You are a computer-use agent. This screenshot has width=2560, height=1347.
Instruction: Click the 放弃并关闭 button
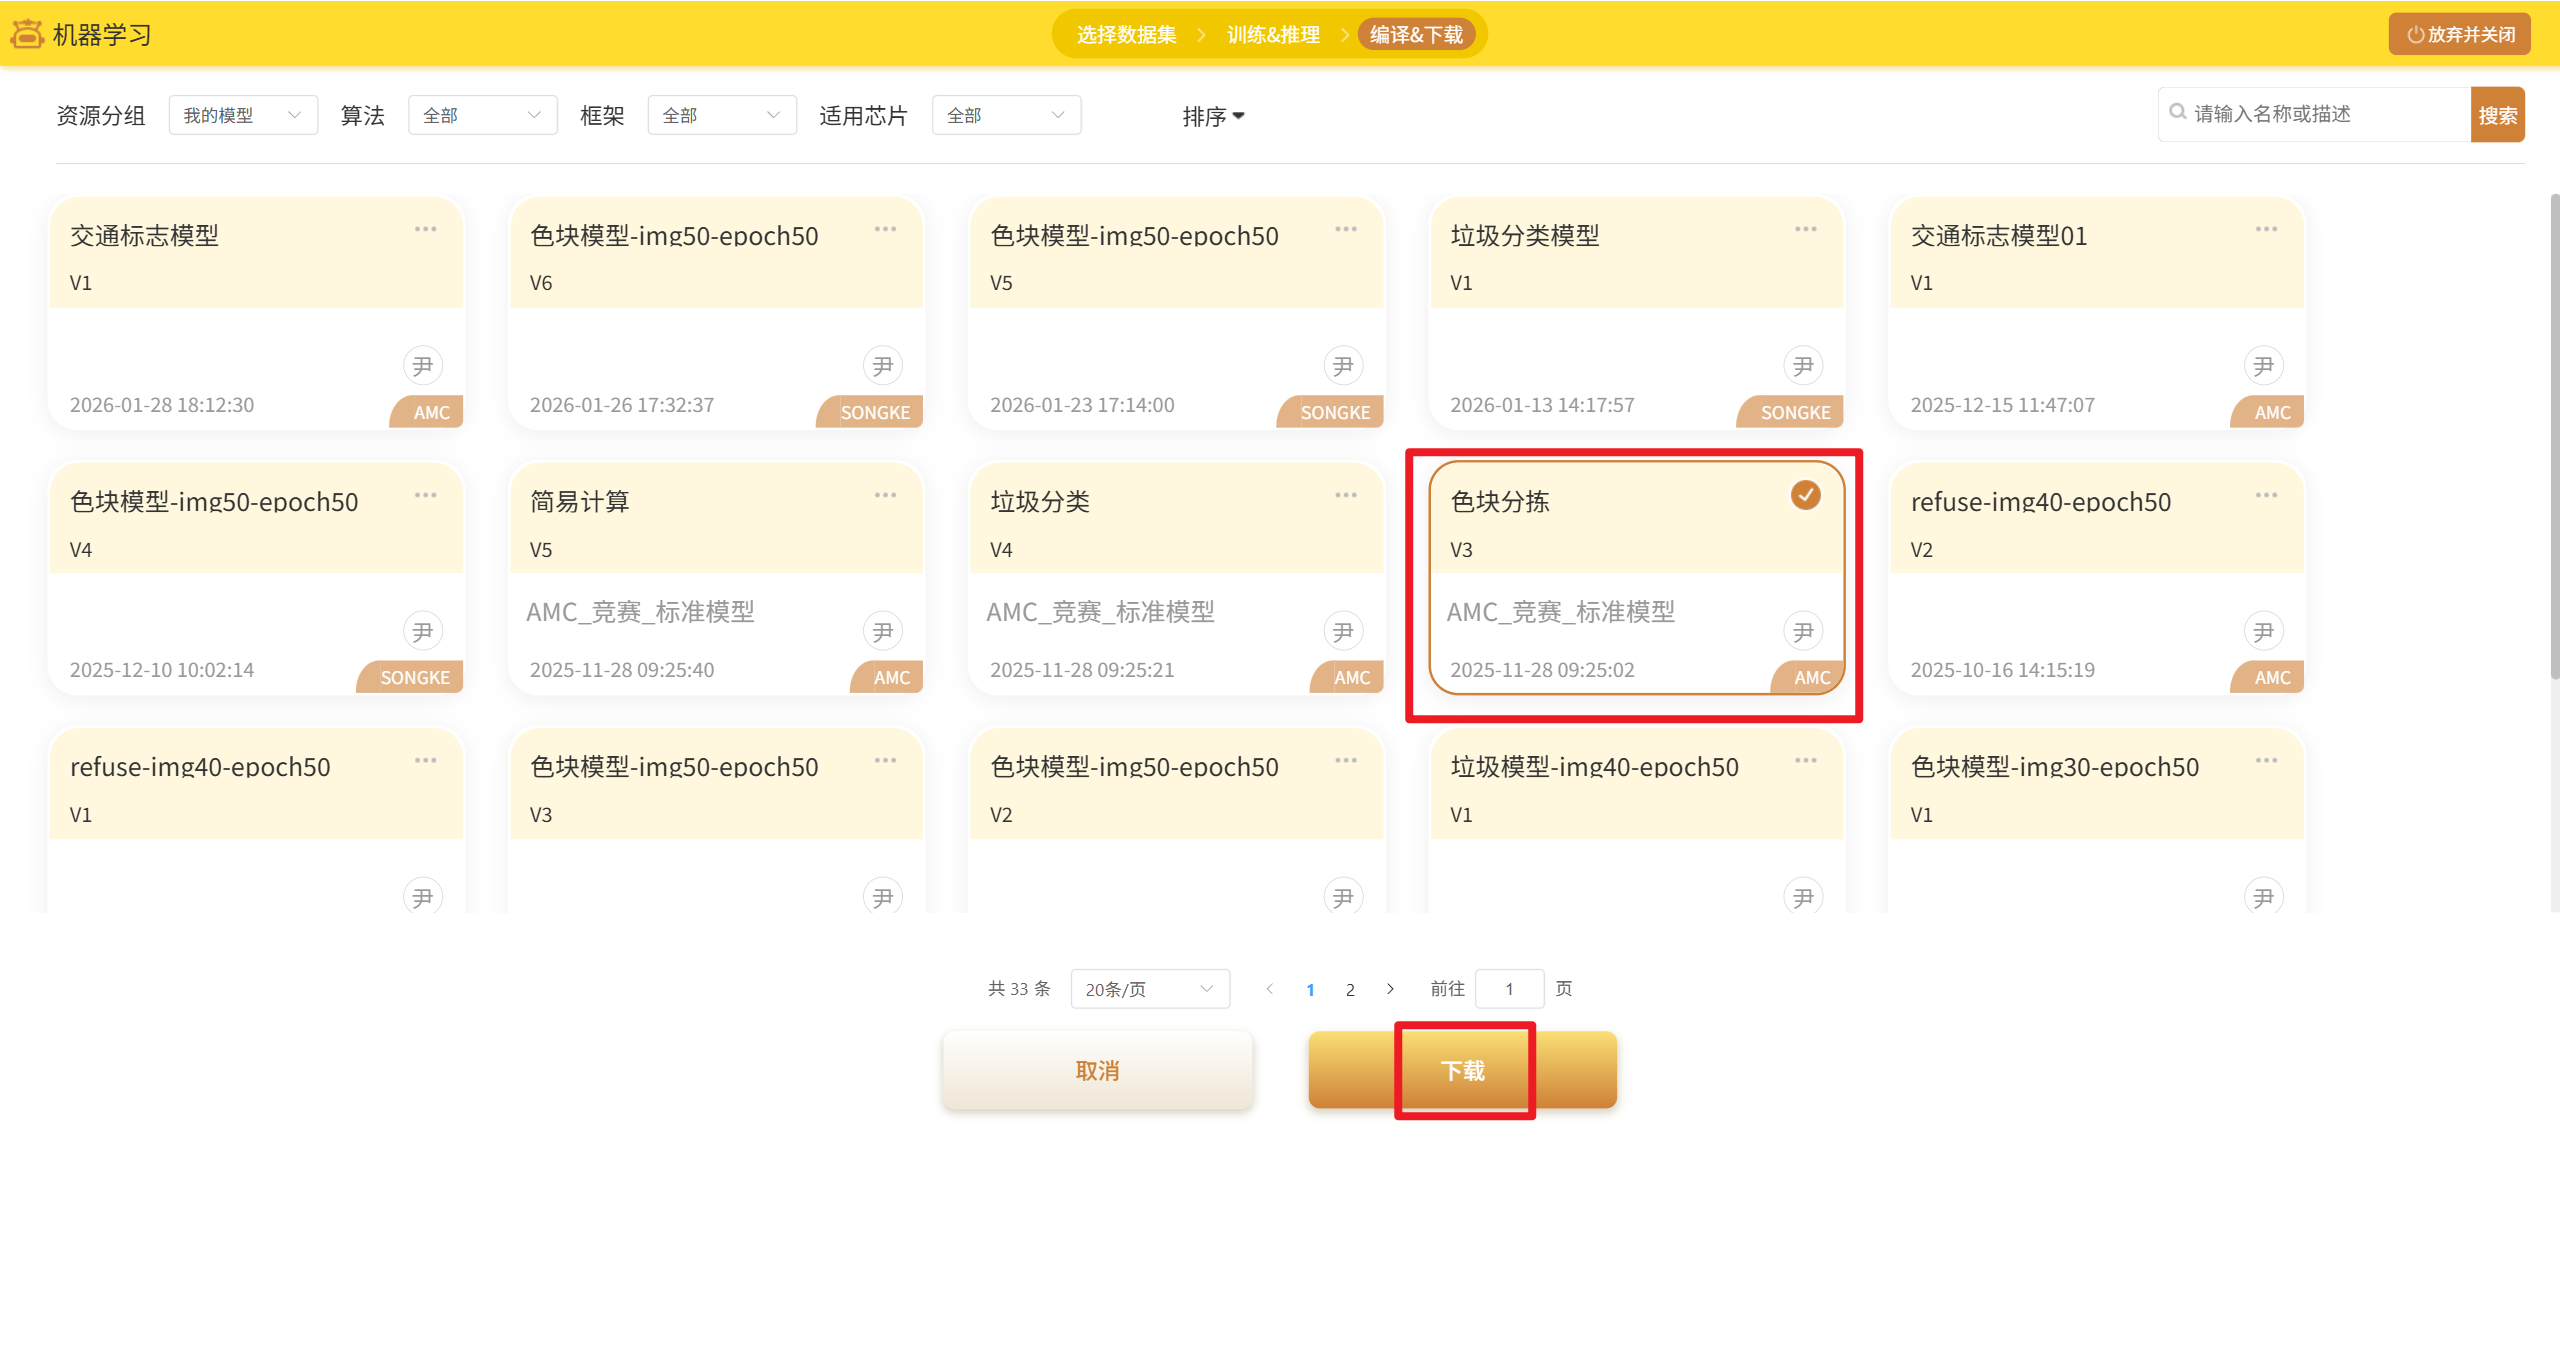[2459, 34]
